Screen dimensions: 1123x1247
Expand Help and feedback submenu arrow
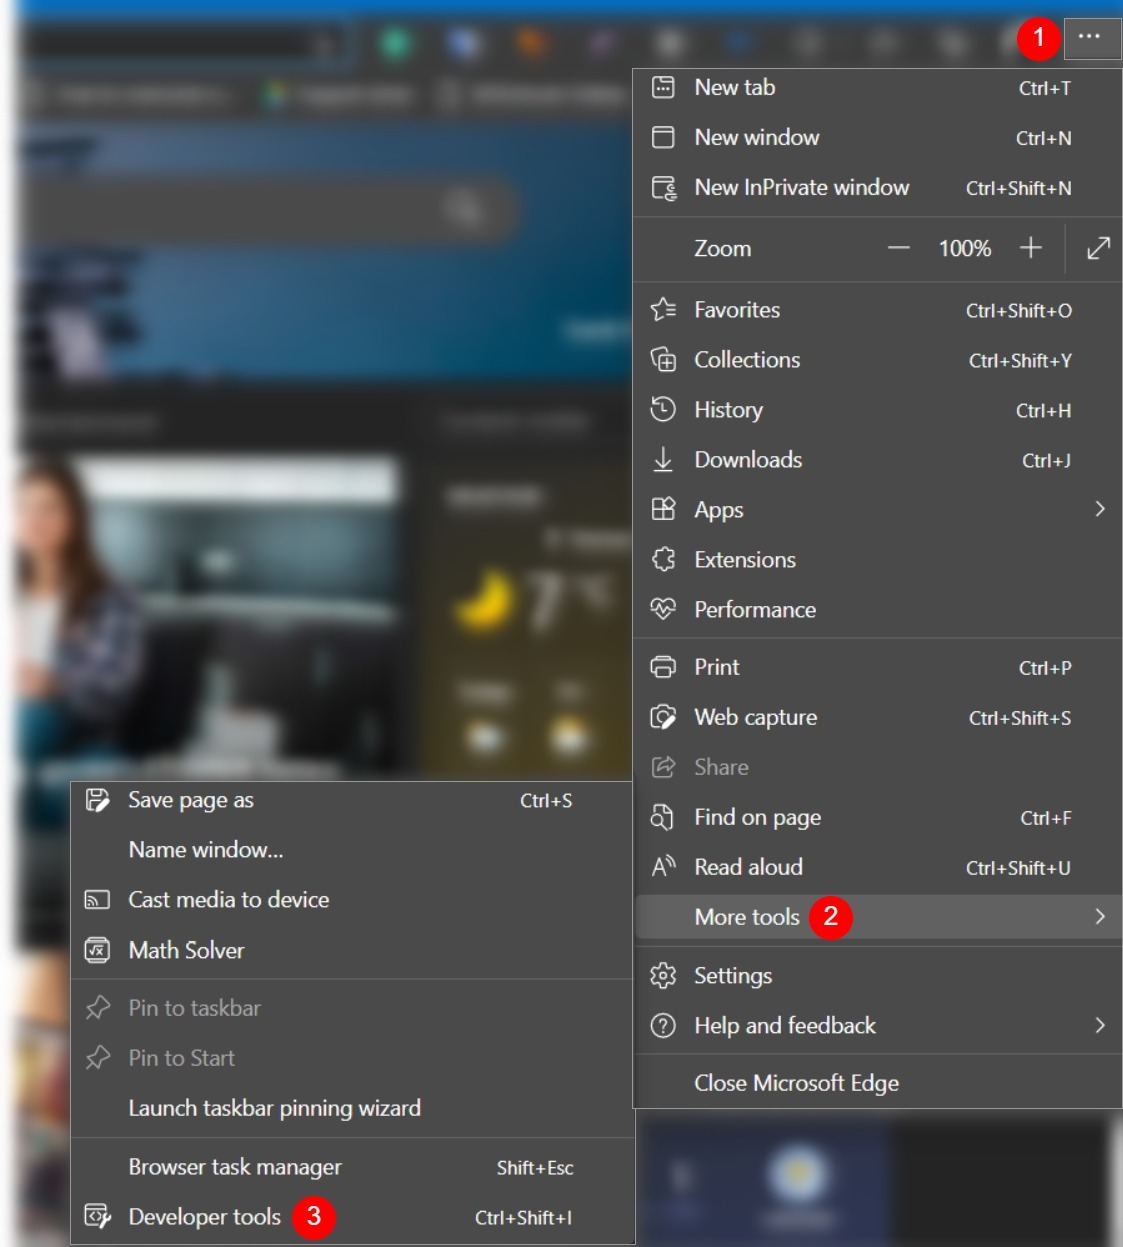pyautogui.click(x=1100, y=1026)
